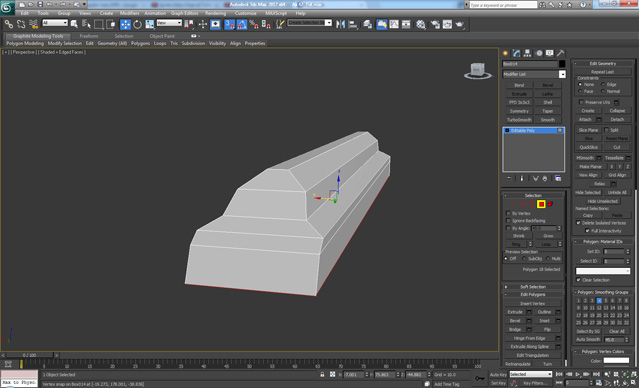Click the Extrude button in Edit Polygons
This screenshot has width=639, height=388.
point(515,312)
